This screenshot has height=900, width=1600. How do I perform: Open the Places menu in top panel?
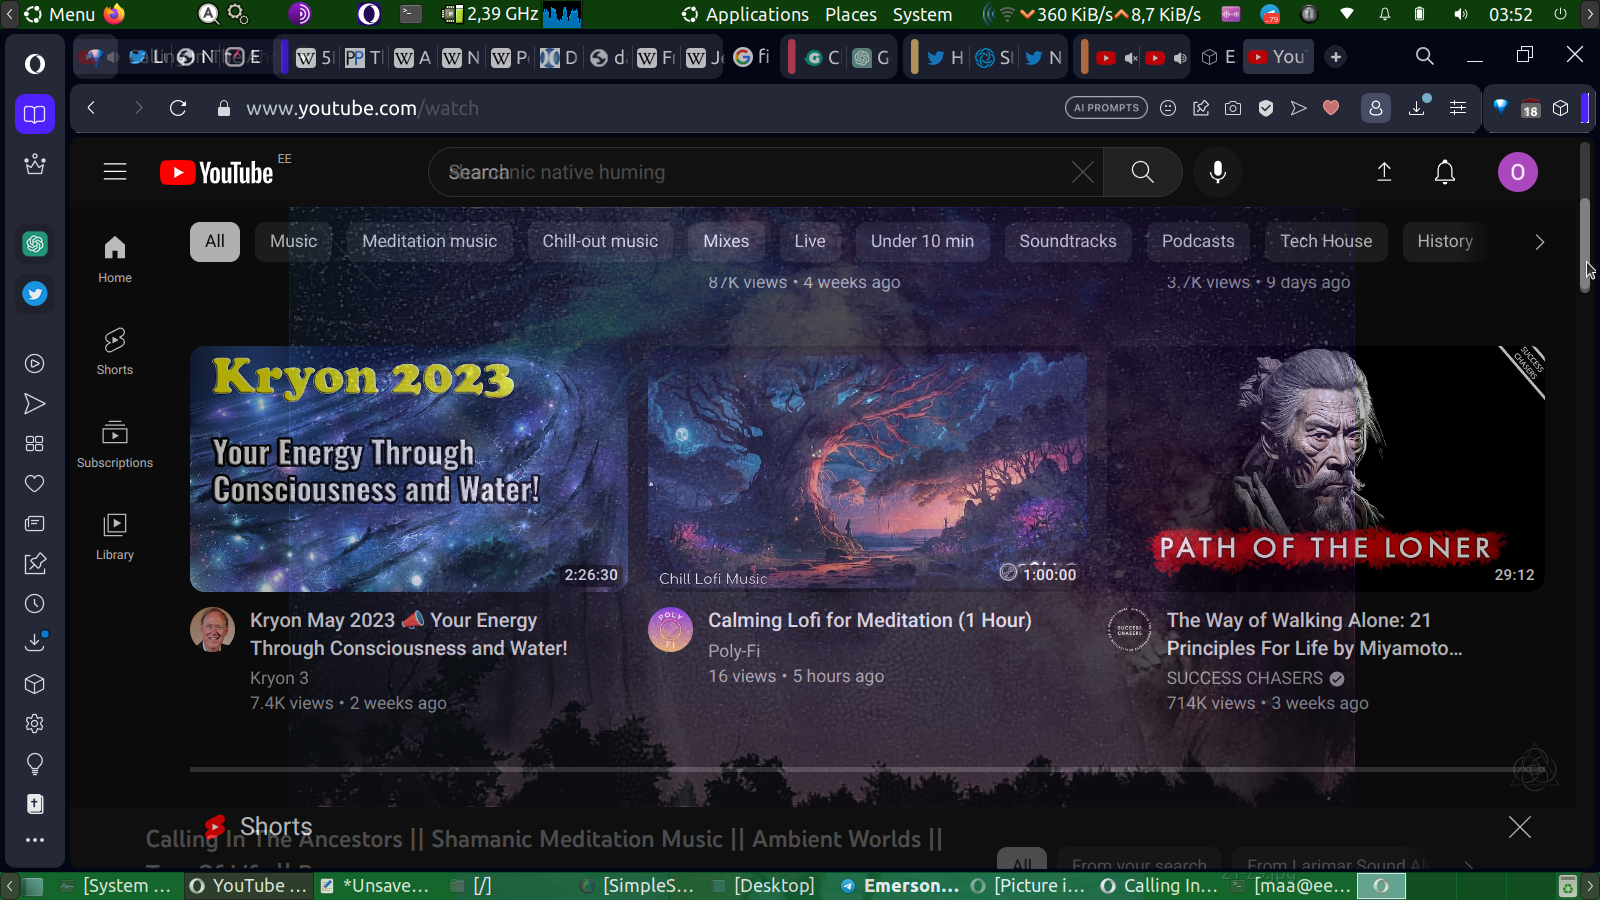(x=851, y=14)
